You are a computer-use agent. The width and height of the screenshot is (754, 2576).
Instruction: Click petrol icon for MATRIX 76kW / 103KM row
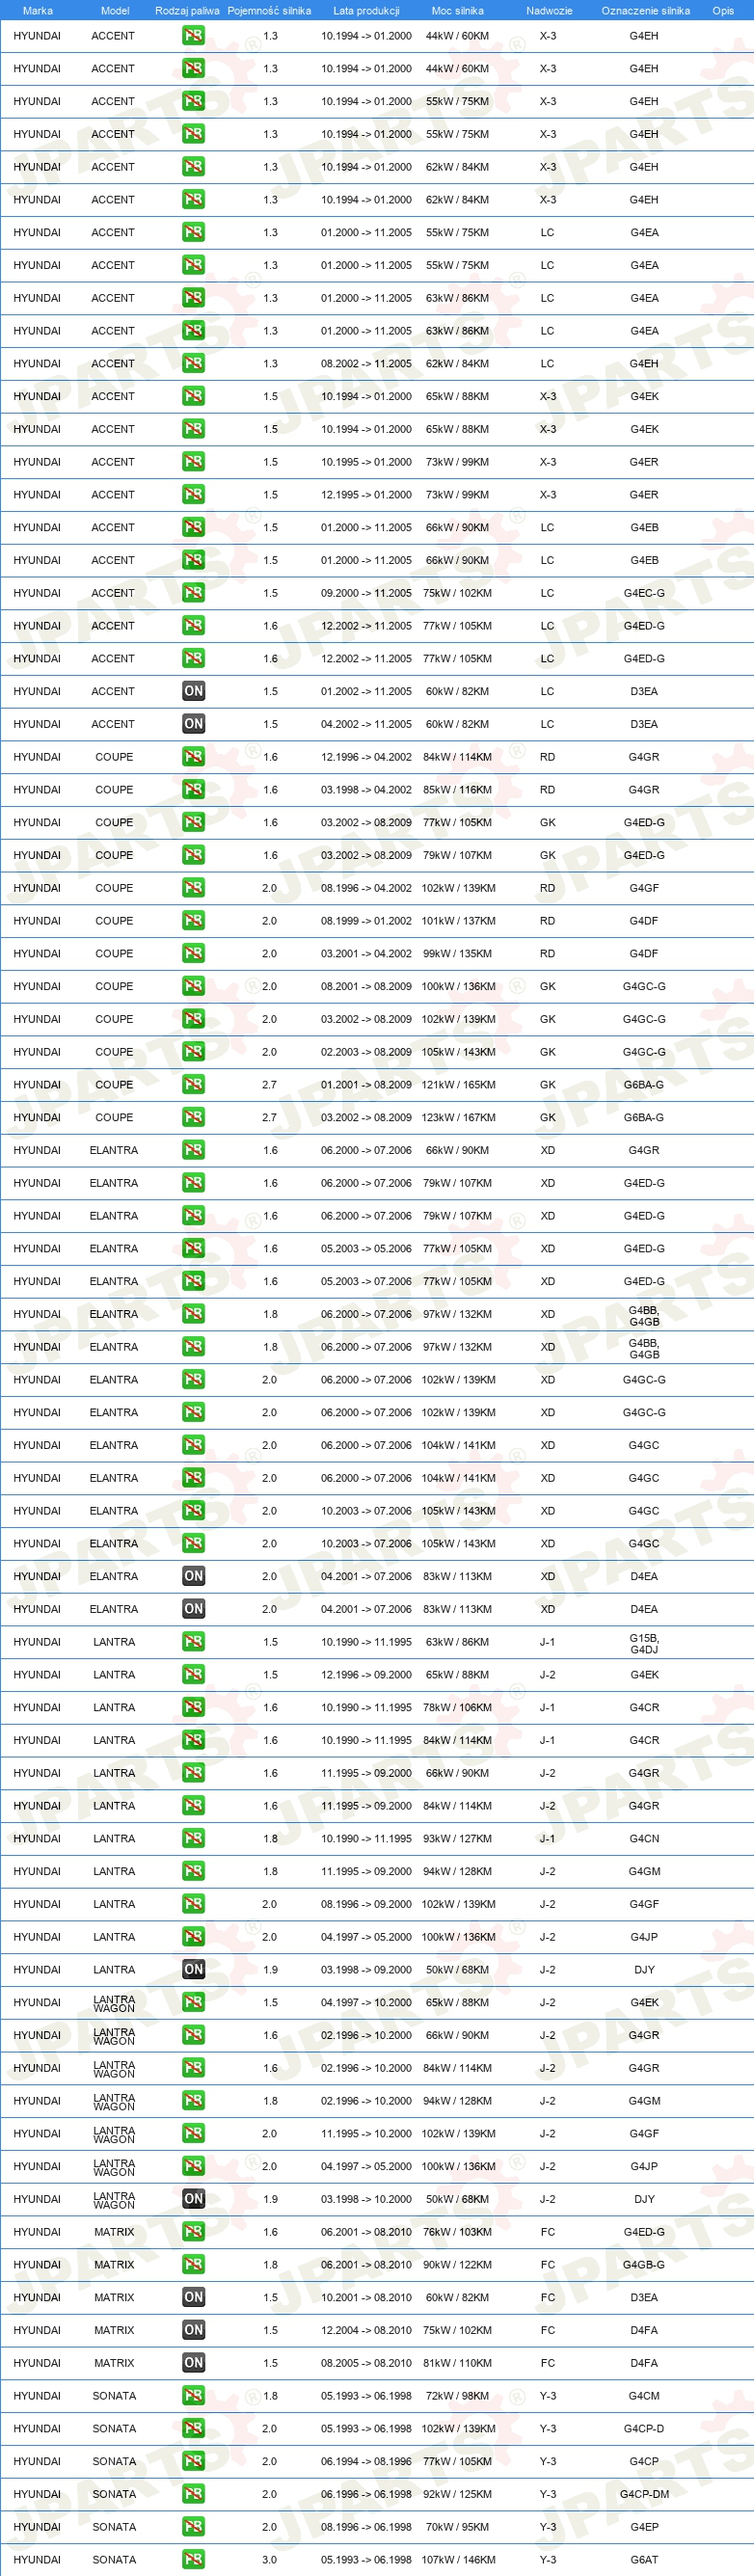pyautogui.click(x=193, y=2232)
